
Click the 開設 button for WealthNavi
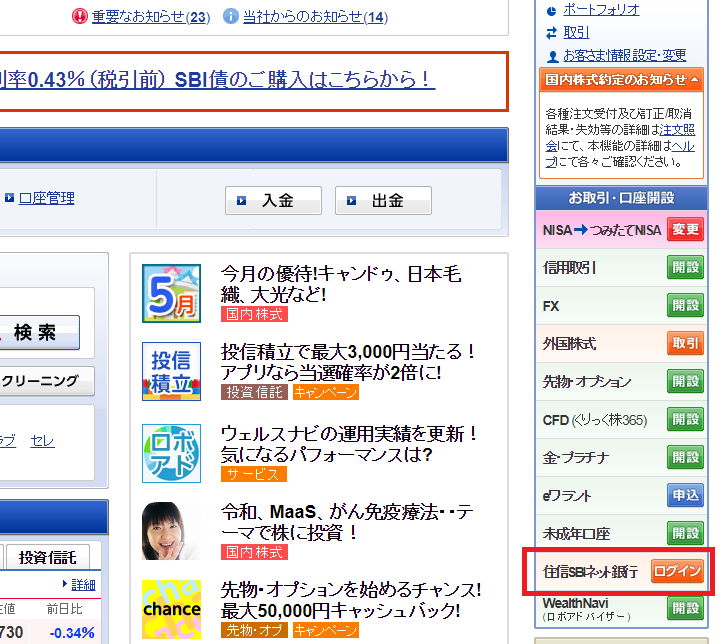[x=685, y=608]
